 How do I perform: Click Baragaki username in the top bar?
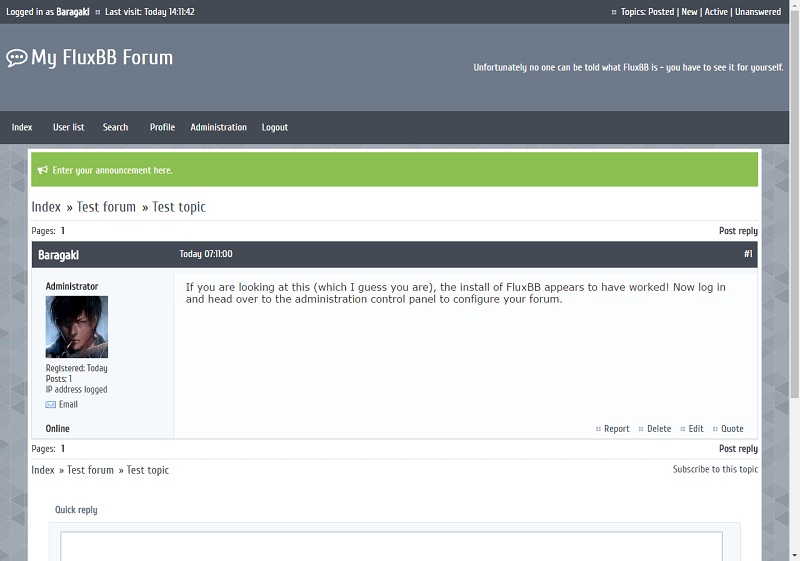(72, 11)
